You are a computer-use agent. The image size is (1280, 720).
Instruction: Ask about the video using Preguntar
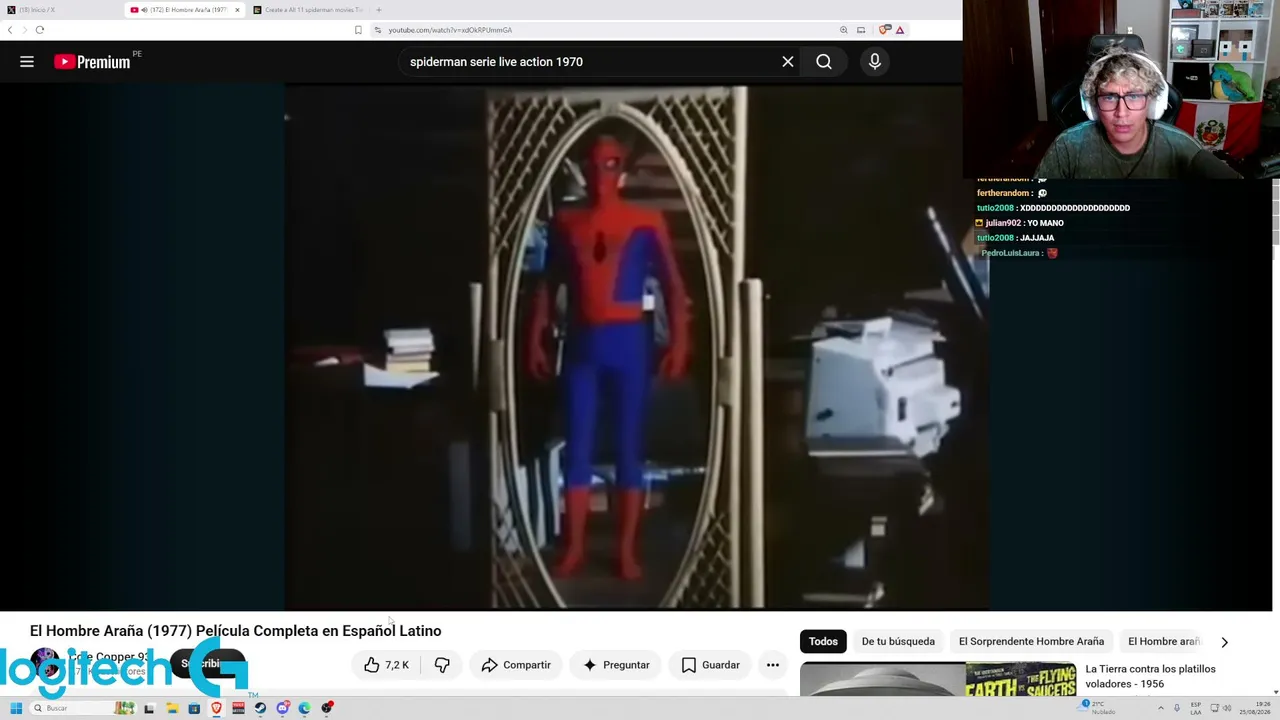point(616,665)
